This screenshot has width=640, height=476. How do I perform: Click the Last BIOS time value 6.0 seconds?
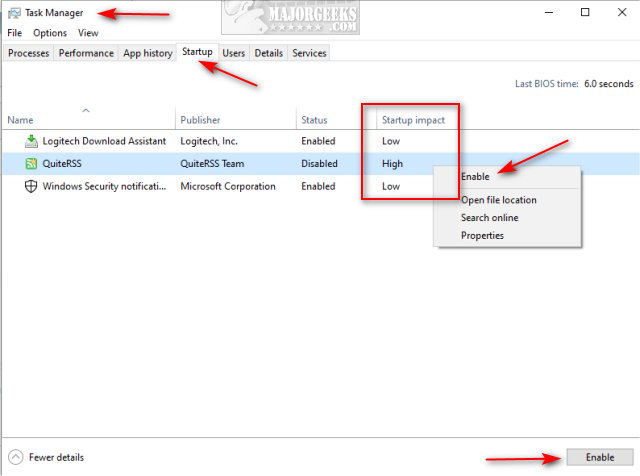pos(609,84)
